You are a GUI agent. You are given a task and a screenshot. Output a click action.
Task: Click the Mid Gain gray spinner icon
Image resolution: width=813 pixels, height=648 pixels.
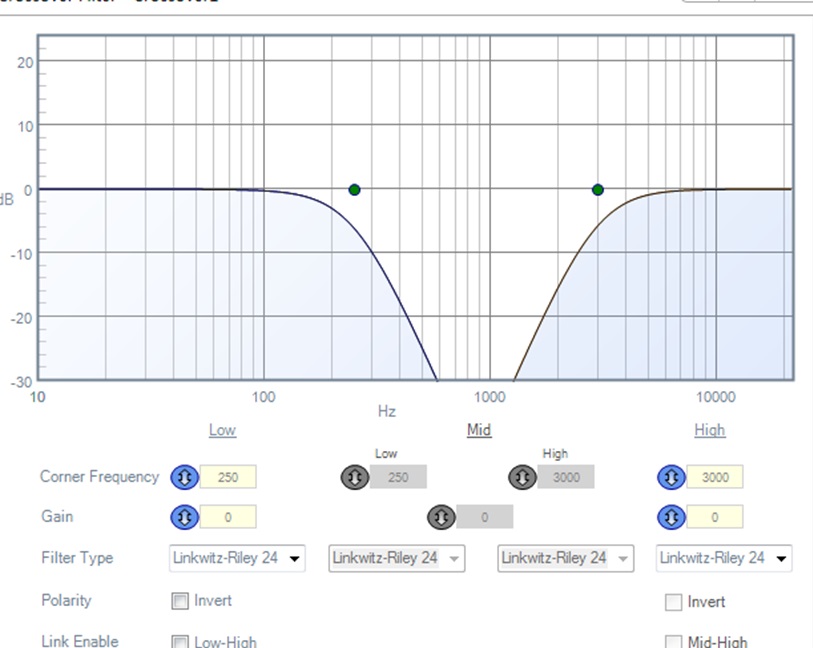441,517
